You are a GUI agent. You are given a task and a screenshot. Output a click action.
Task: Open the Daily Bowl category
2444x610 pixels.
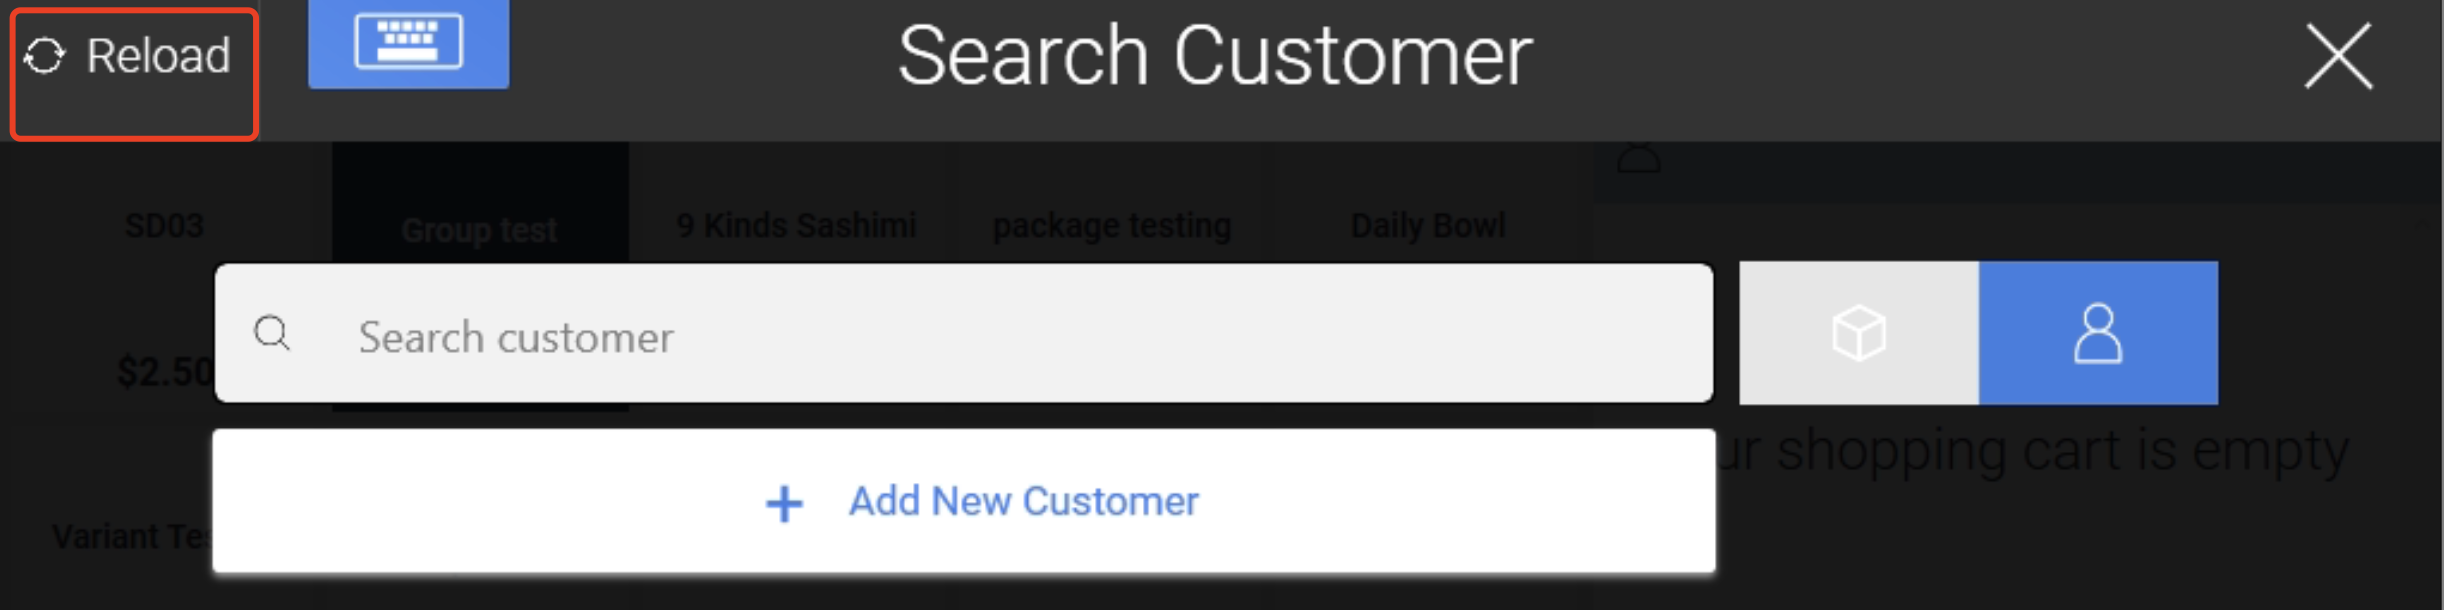click(x=1428, y=226)
